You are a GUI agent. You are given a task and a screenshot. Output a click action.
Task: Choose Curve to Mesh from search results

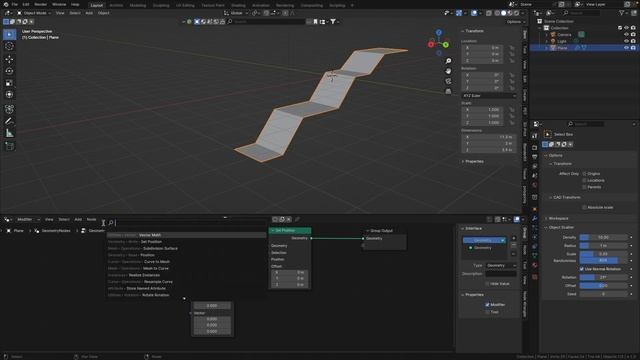click(x=187, y=262)
